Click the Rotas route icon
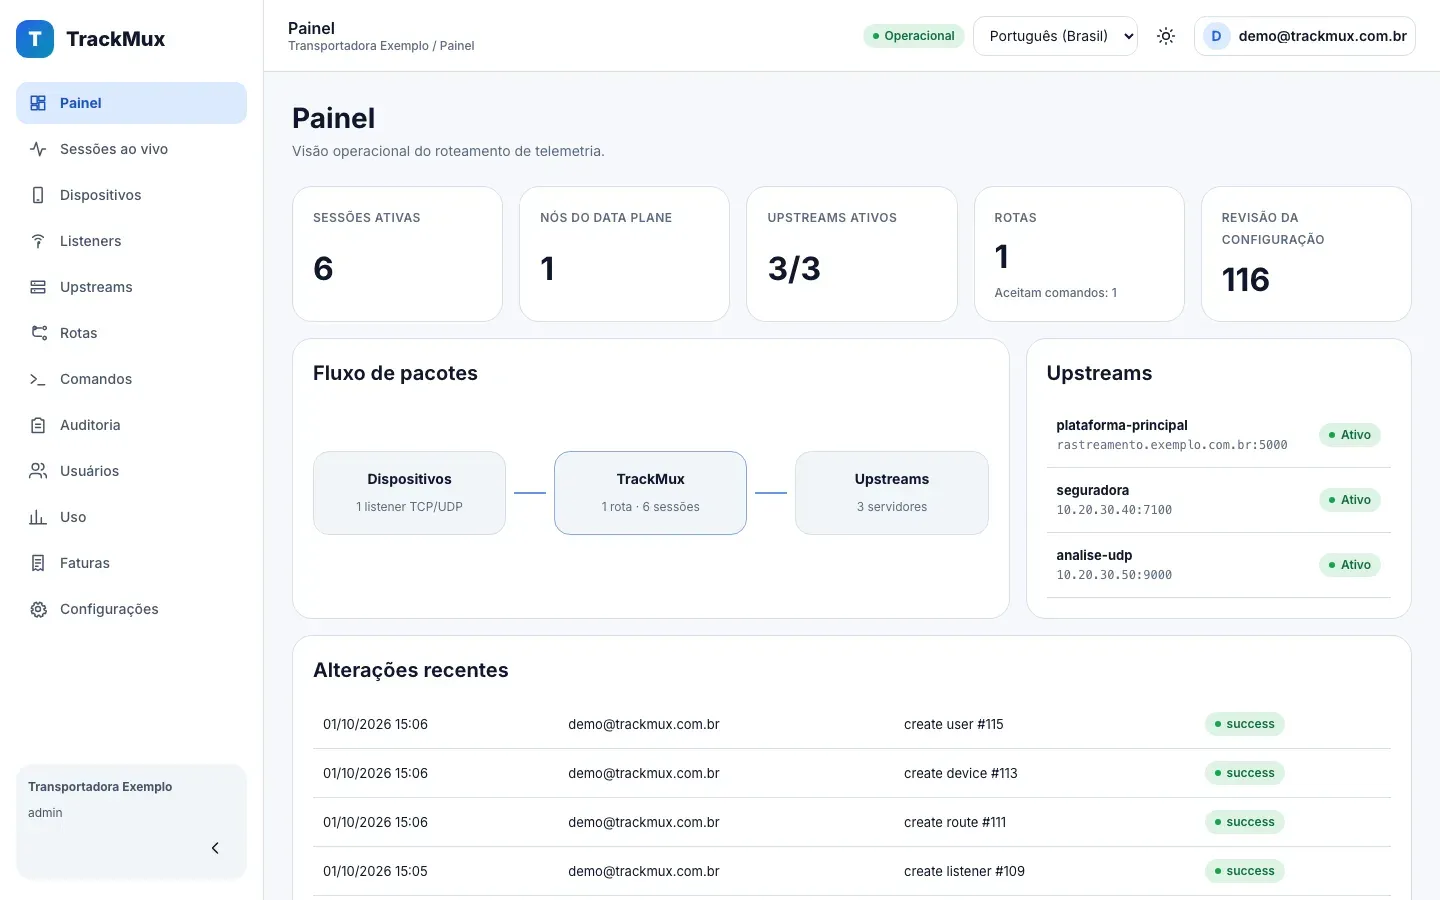1440x900 pixels. click(38, 333)
